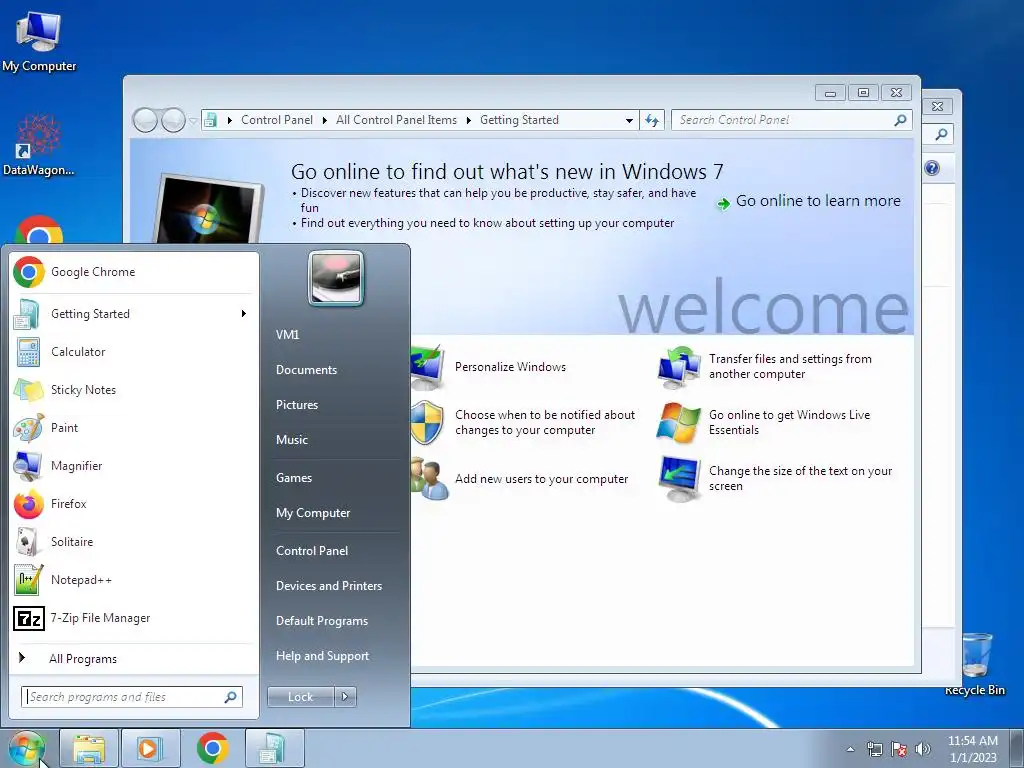1024x768 pixels.
Task: Open Solitaire from the Start menu
Action: pyautogui.click(x=134, y=541)
